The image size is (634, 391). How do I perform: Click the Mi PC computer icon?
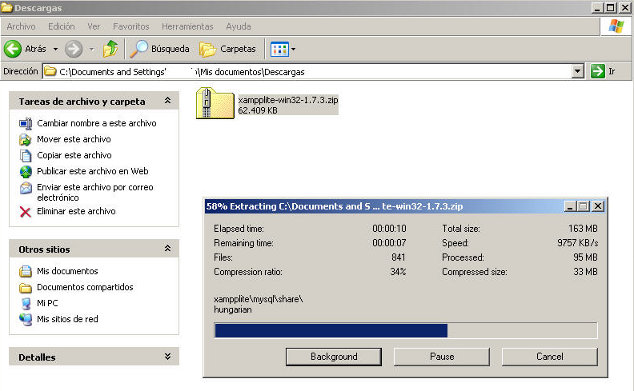[26, 303]
